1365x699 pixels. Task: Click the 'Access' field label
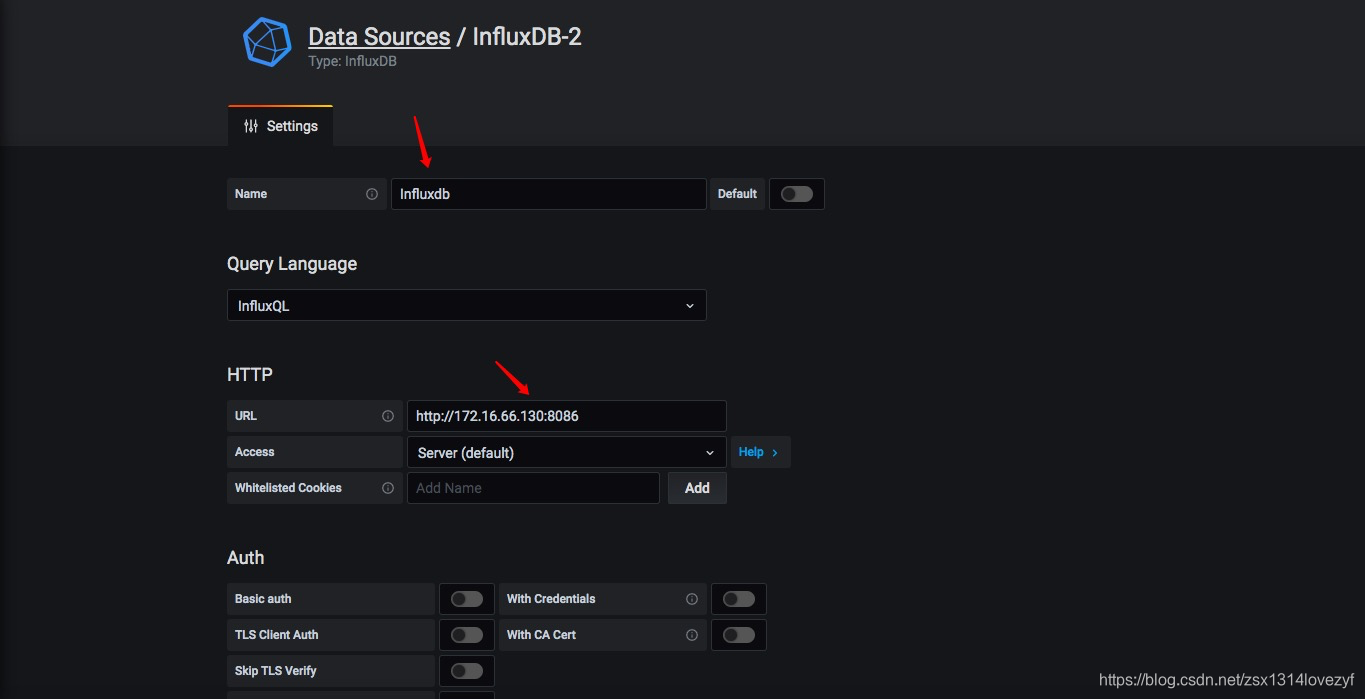(x=255, y=452)
